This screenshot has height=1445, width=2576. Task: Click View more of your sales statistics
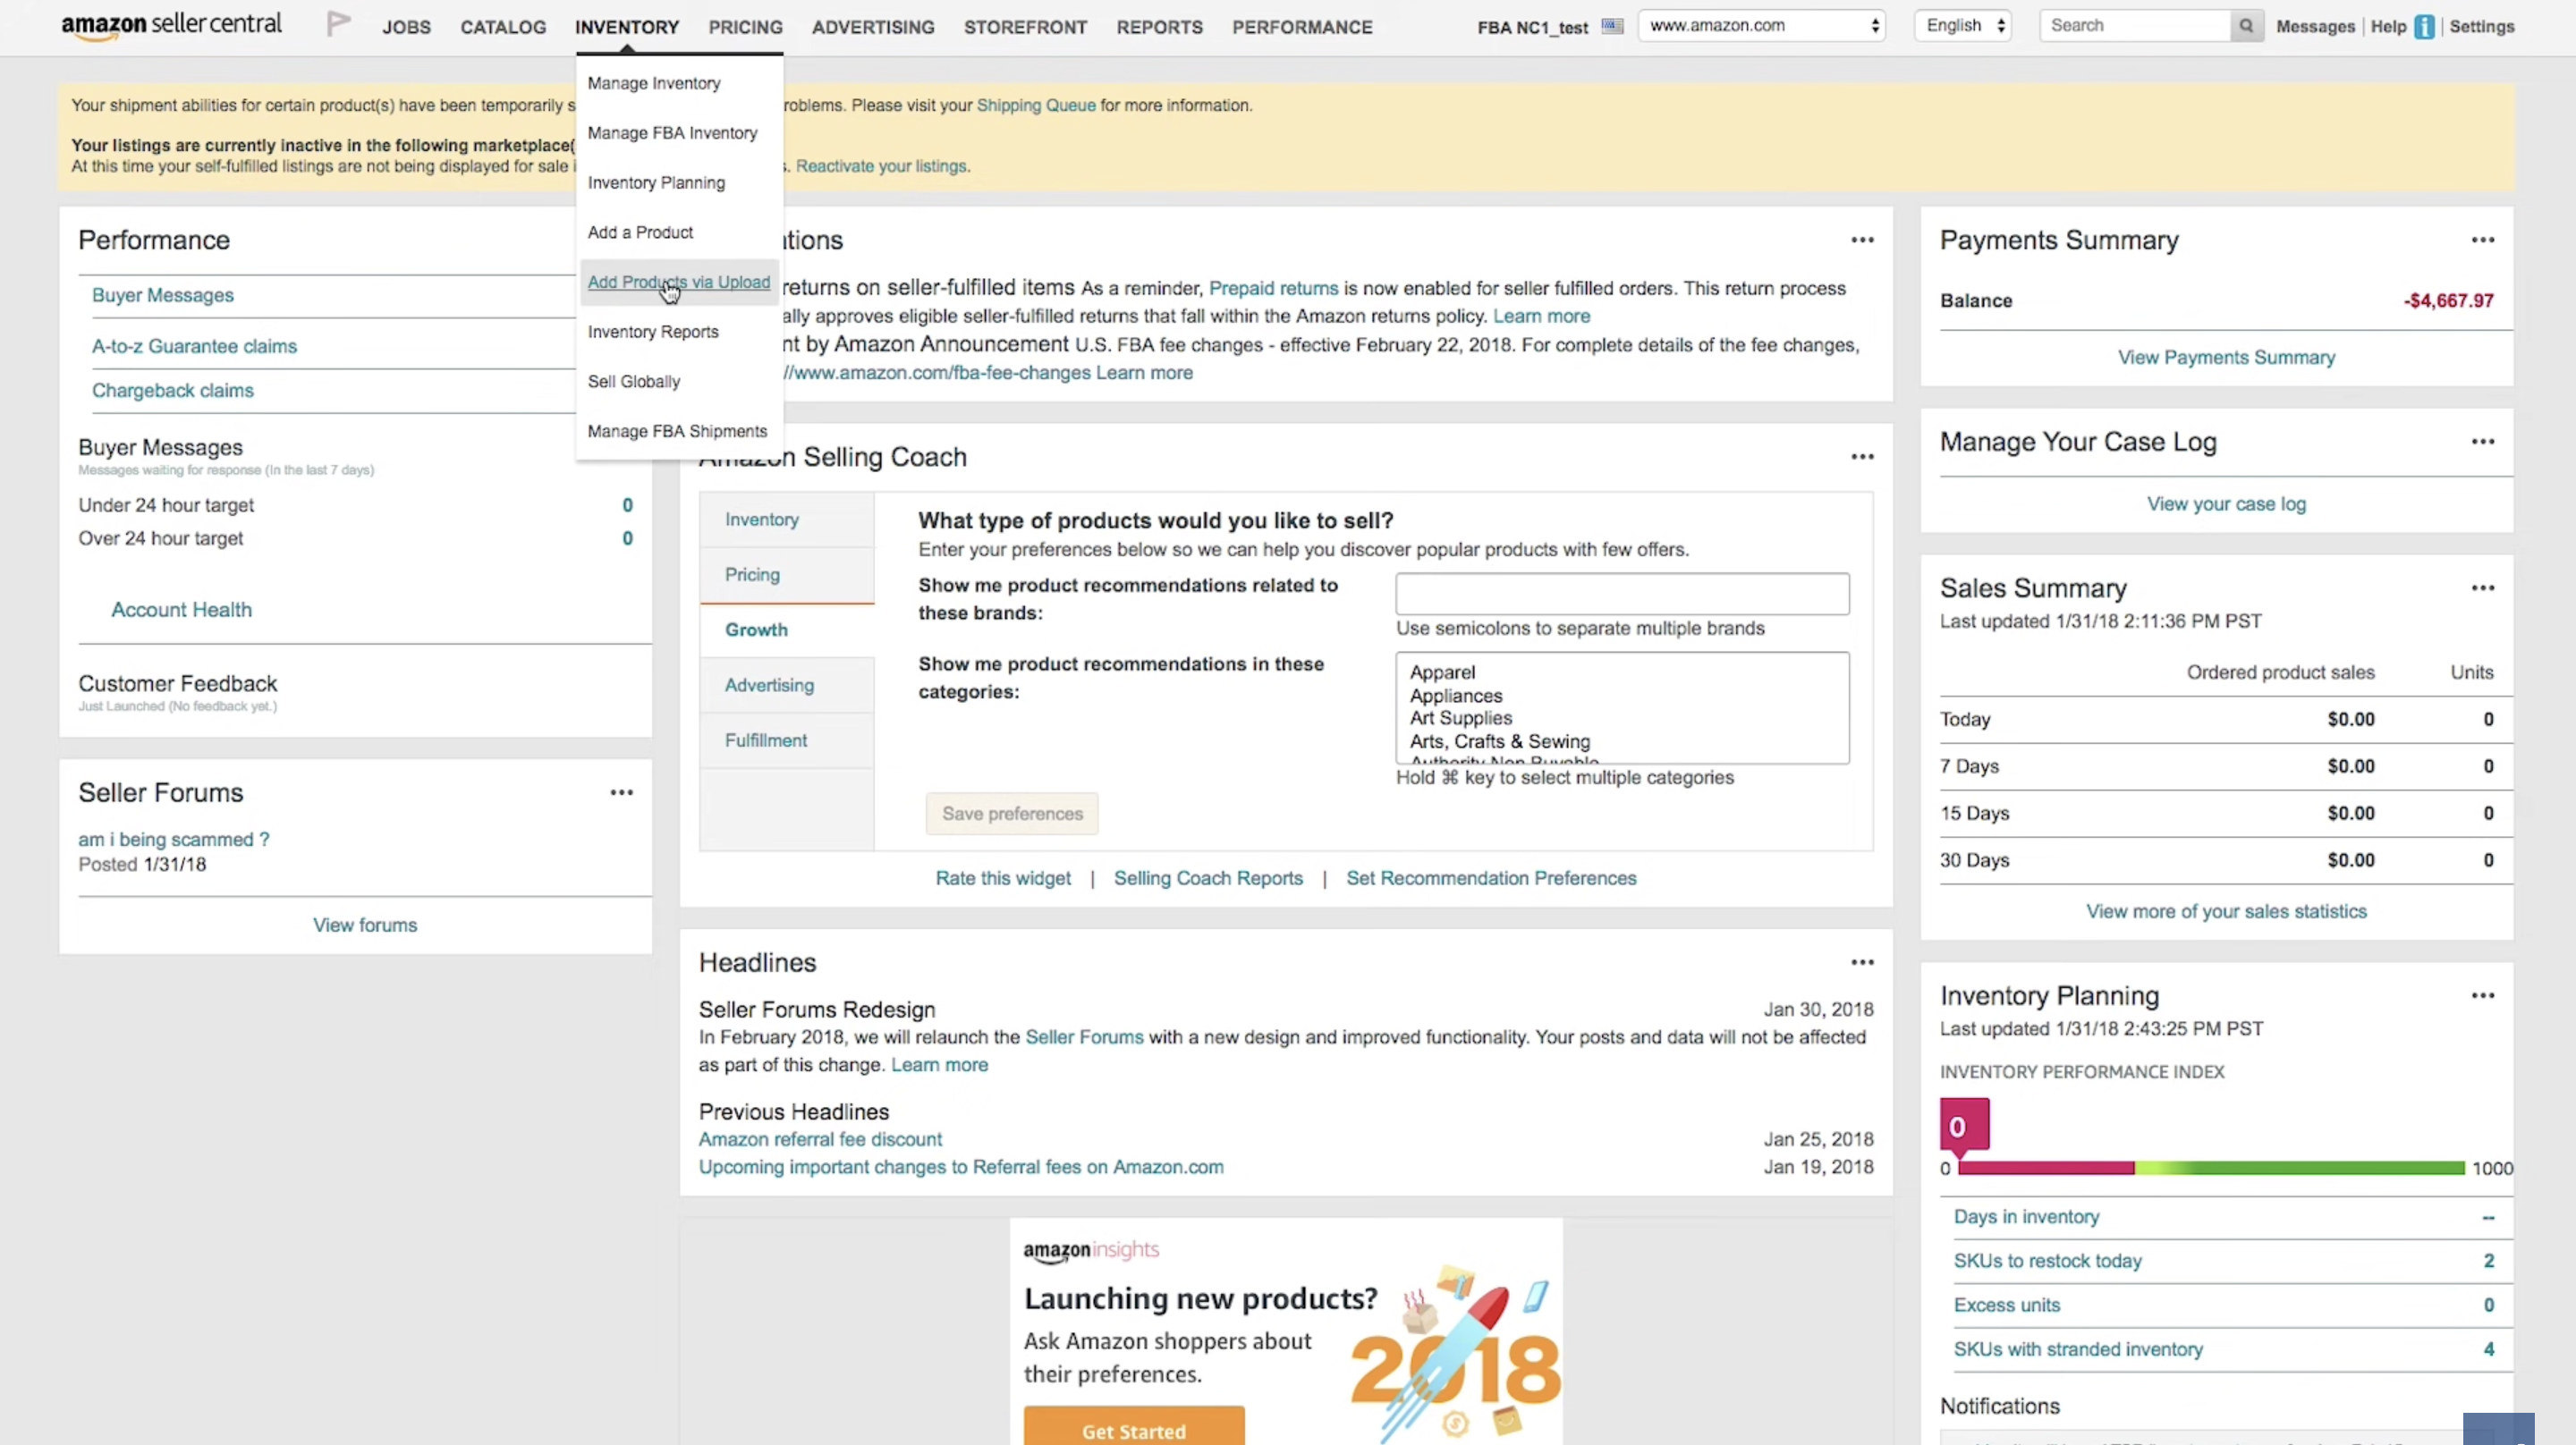pyautogui.click(x=2226, y=912)
